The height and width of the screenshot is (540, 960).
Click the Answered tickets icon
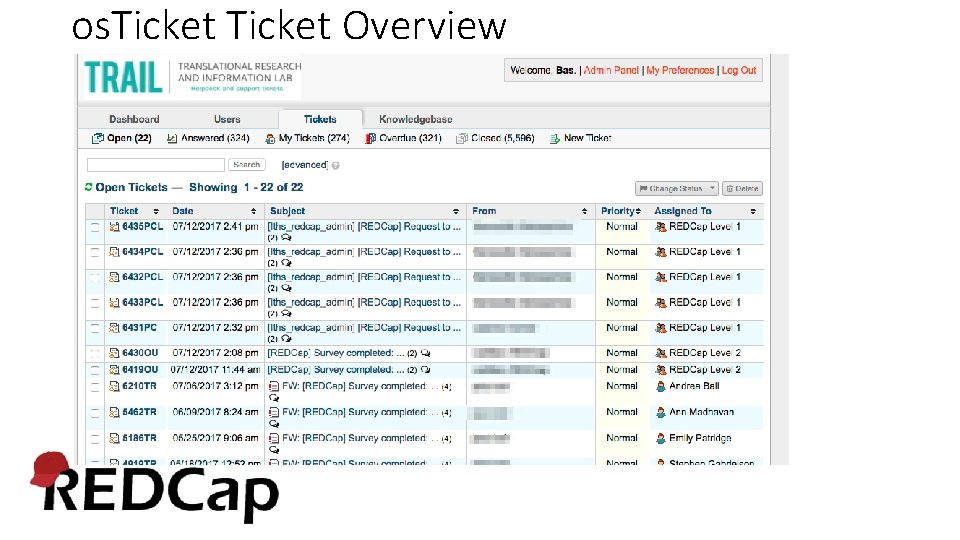[x=172, y=138]
